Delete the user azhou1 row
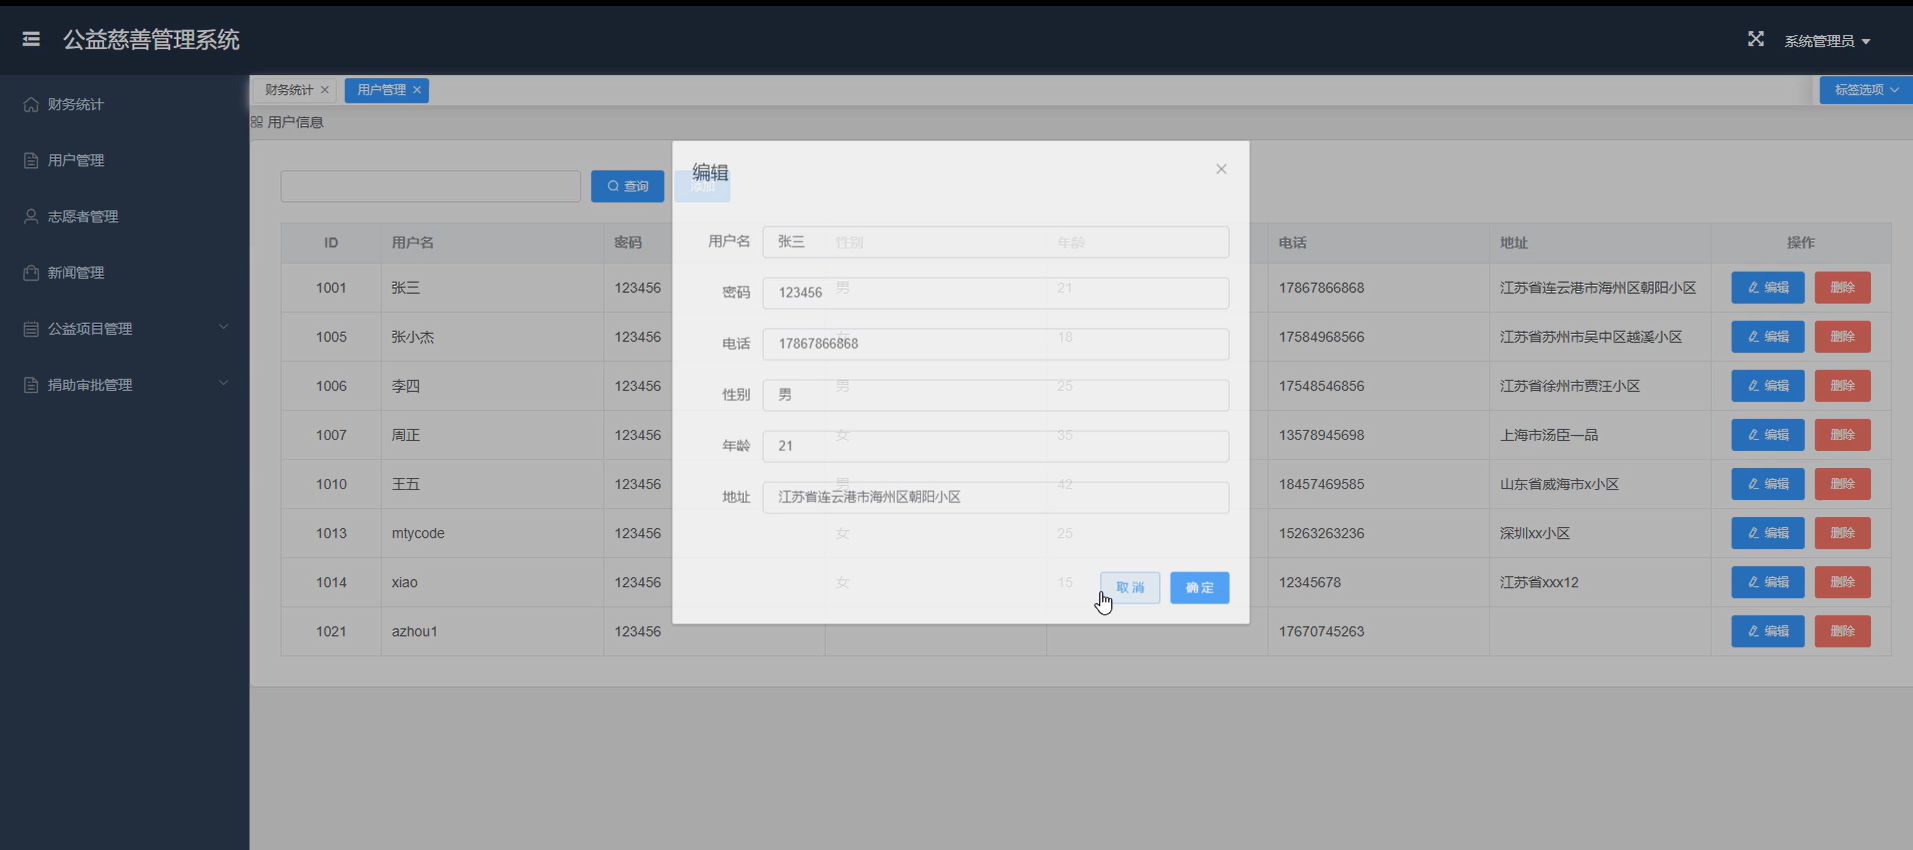Image resolution: width=1913 pixels, height=850 pixels. point(1842,631)
